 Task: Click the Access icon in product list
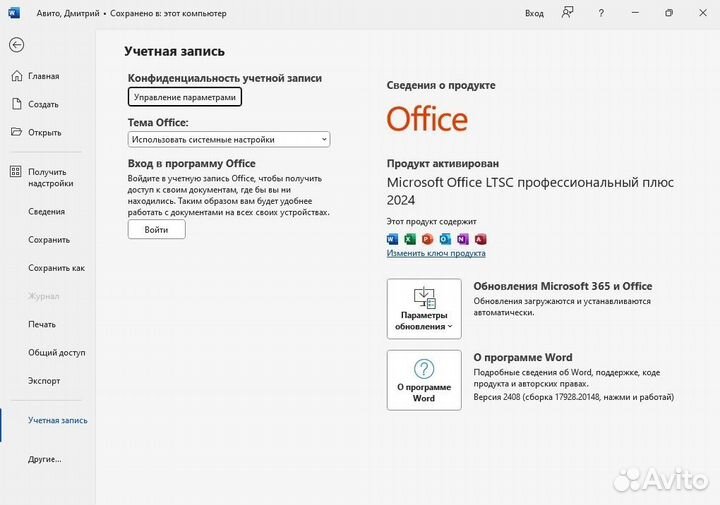point(480,239)
